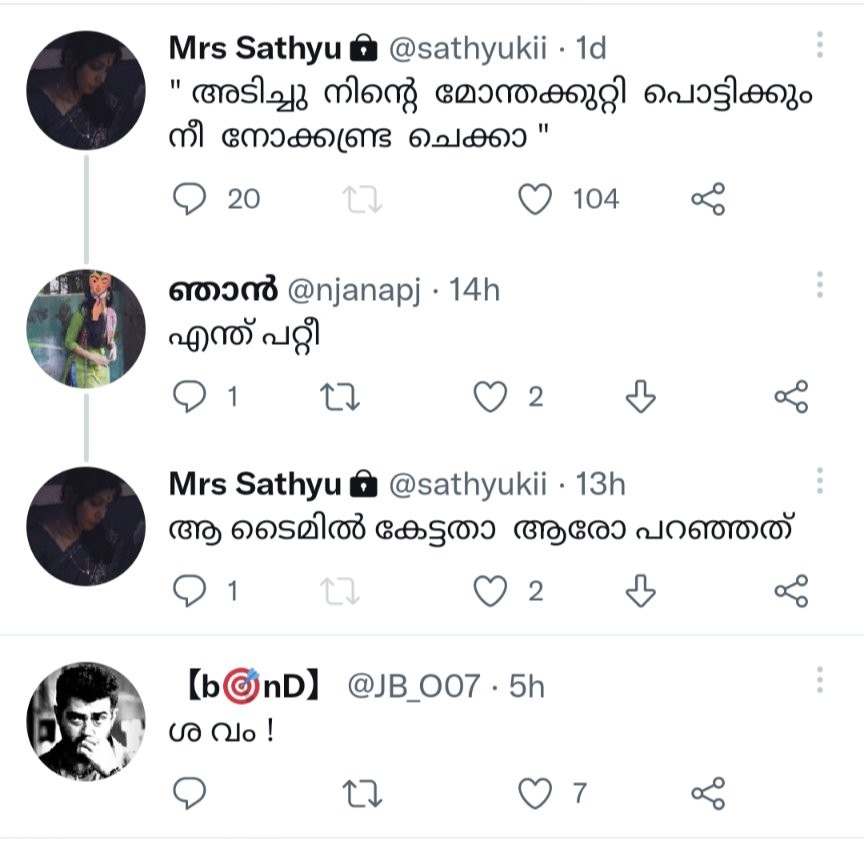The height and width of the screenshot is (841, 864).
Task: Share the first Mrs Sathyu tweet
Action: pos(707,200)
